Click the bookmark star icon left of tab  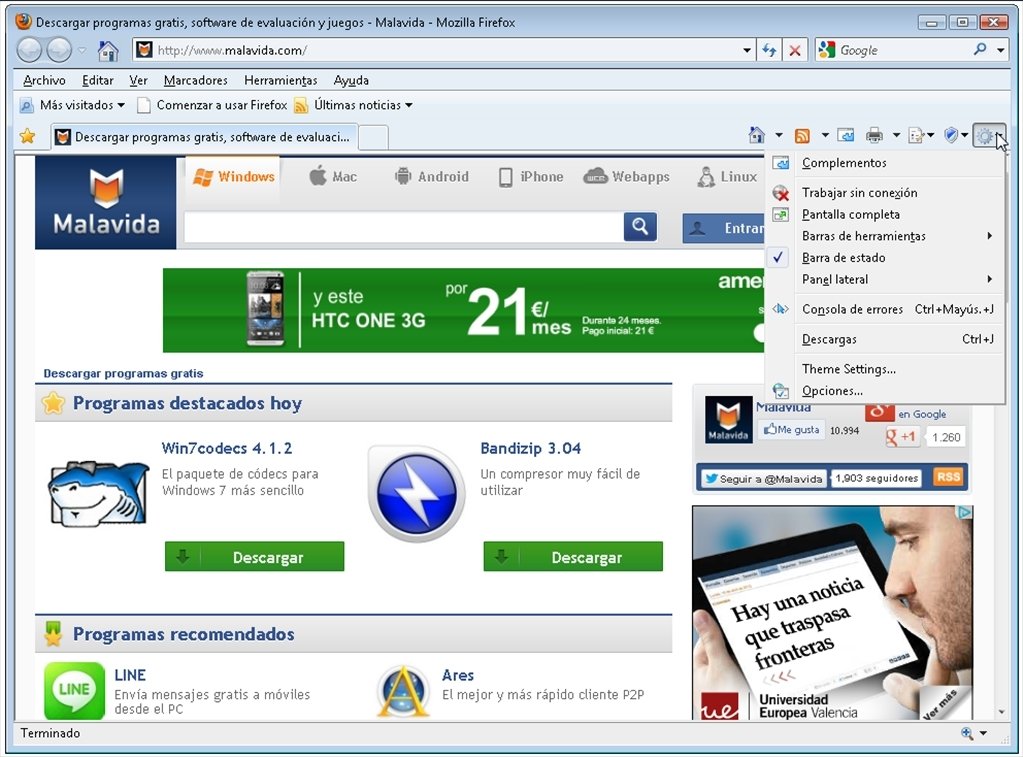click(x=27, y=136)
